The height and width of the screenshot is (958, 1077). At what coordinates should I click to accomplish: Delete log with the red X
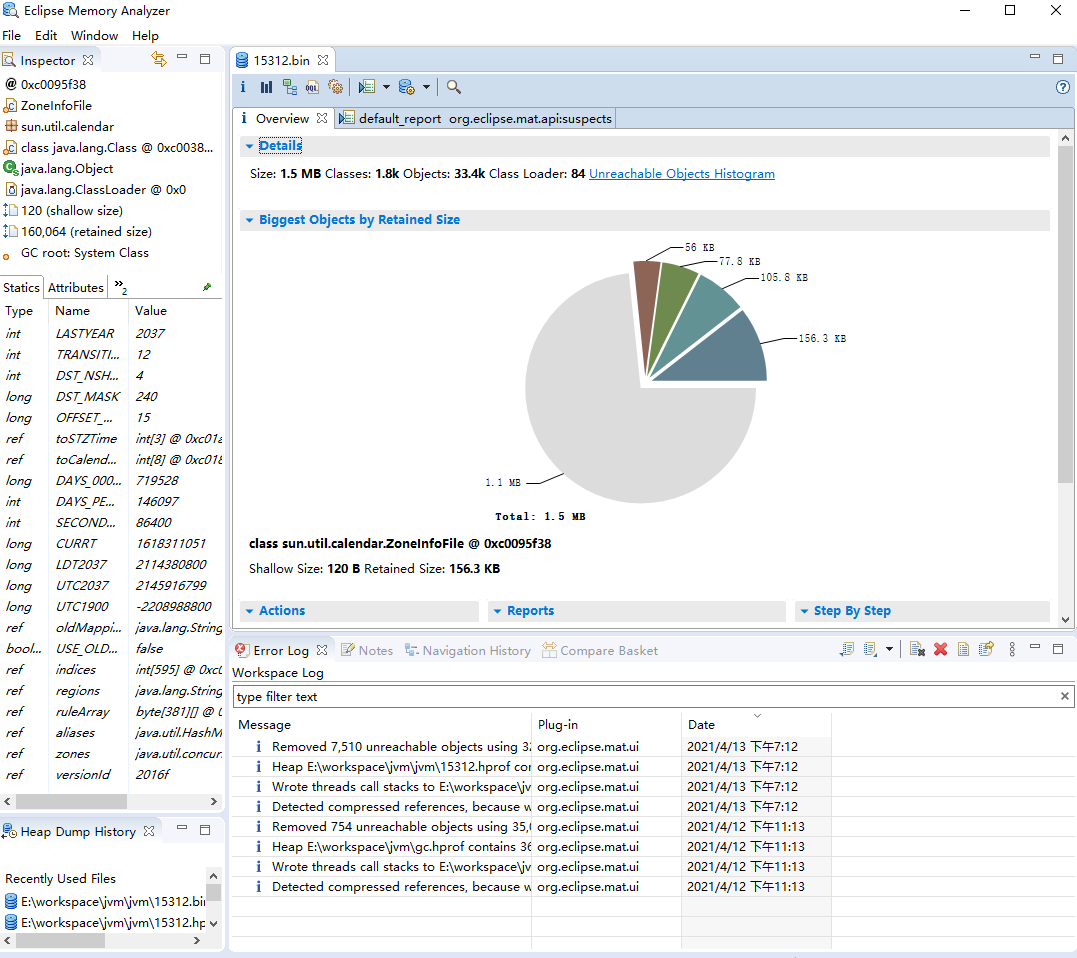940,649
